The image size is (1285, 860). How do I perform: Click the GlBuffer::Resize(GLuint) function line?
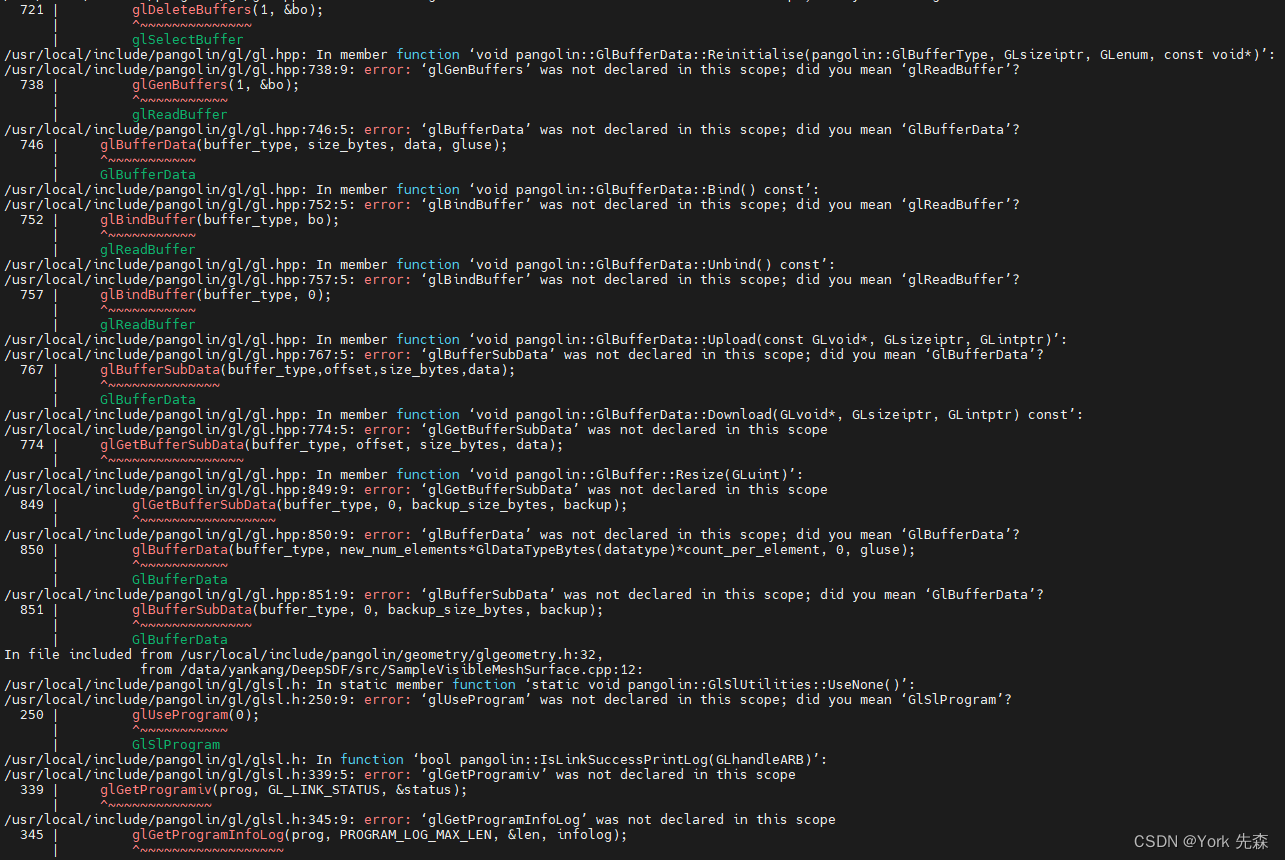coord(404,474)
